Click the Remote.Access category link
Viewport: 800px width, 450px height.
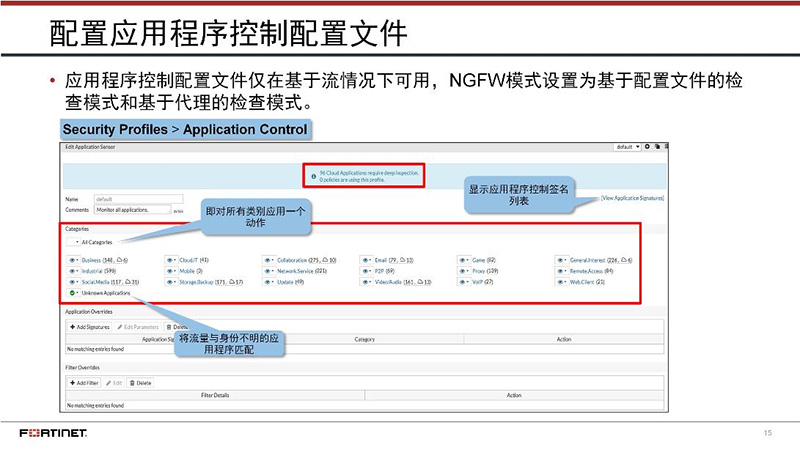586,271
